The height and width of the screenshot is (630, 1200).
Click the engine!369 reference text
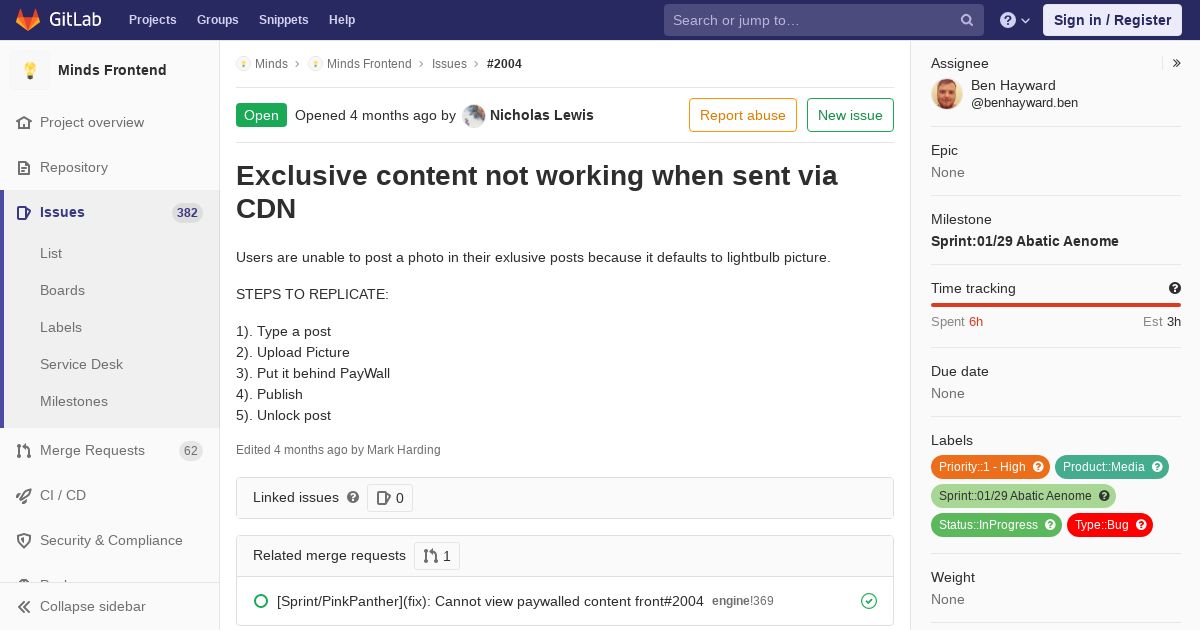coord(743,602)
